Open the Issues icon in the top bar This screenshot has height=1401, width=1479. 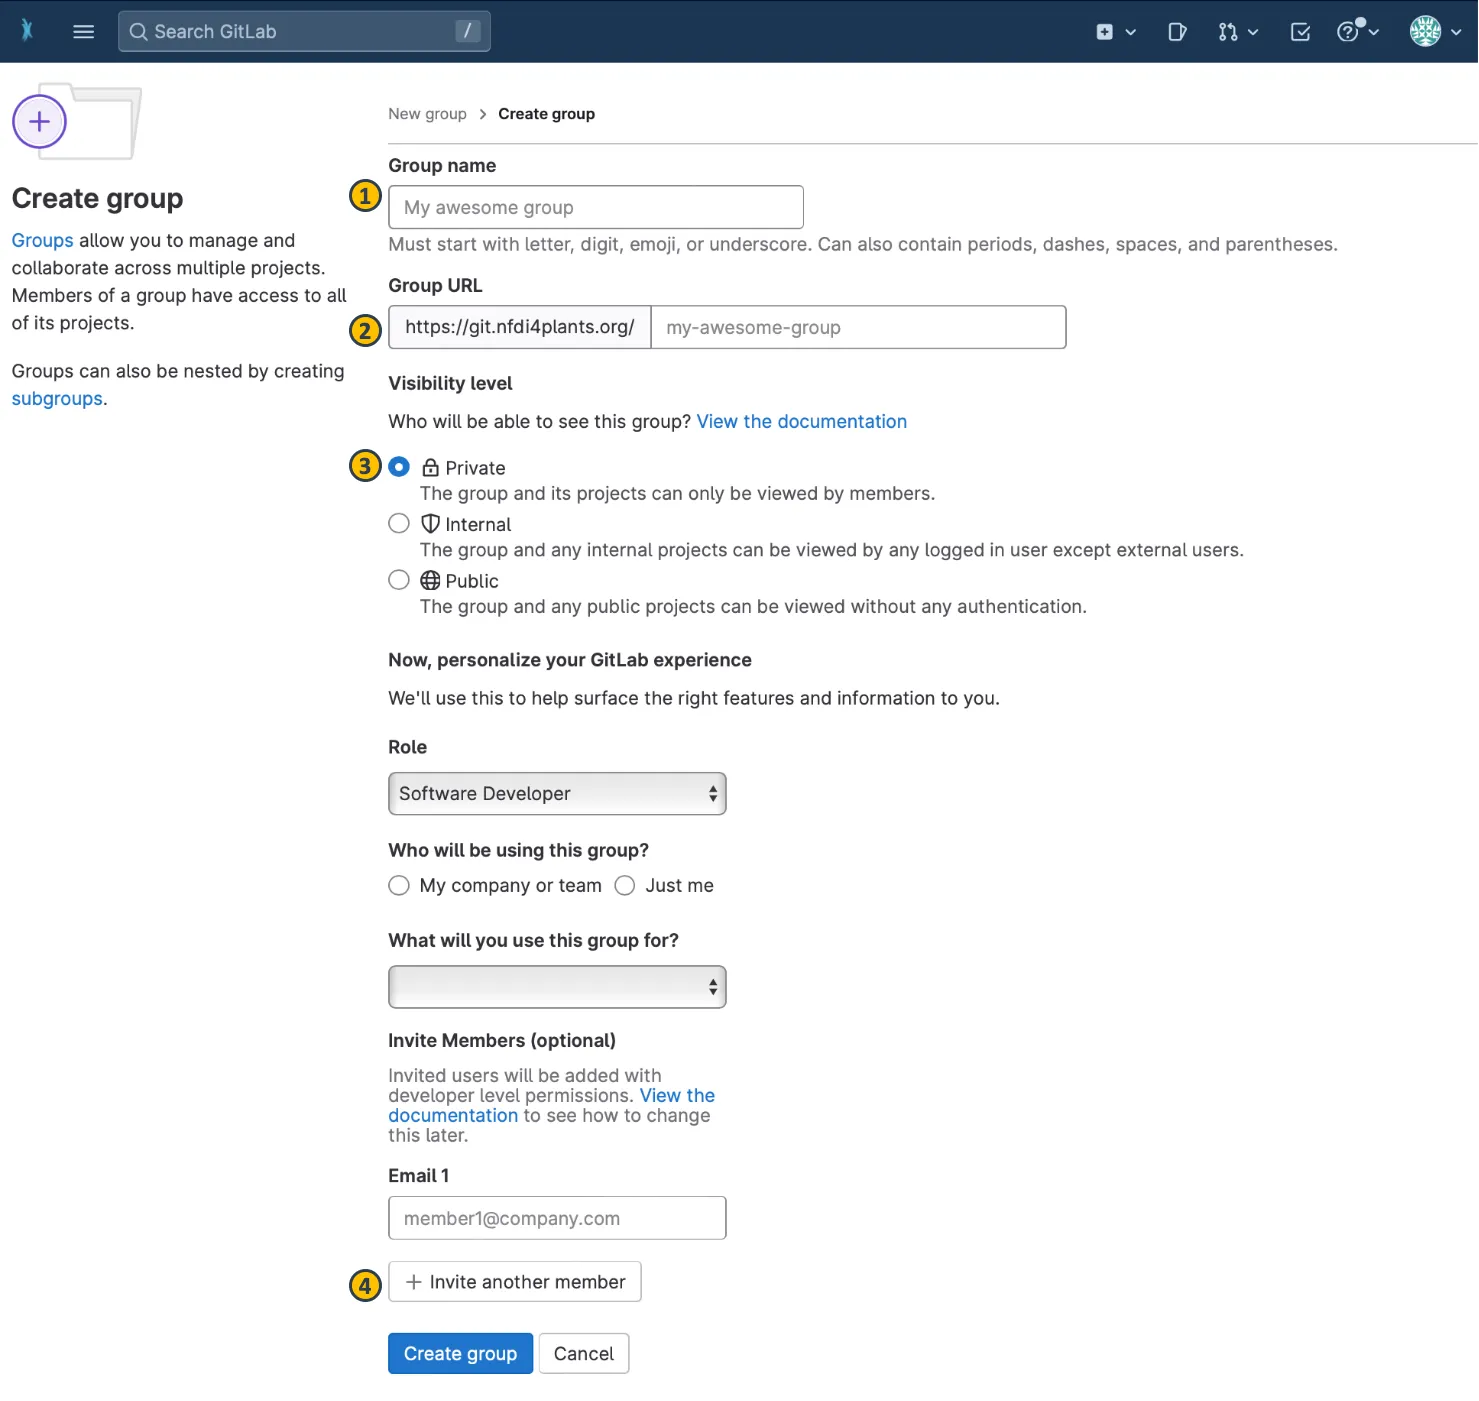click(1177, 32)
